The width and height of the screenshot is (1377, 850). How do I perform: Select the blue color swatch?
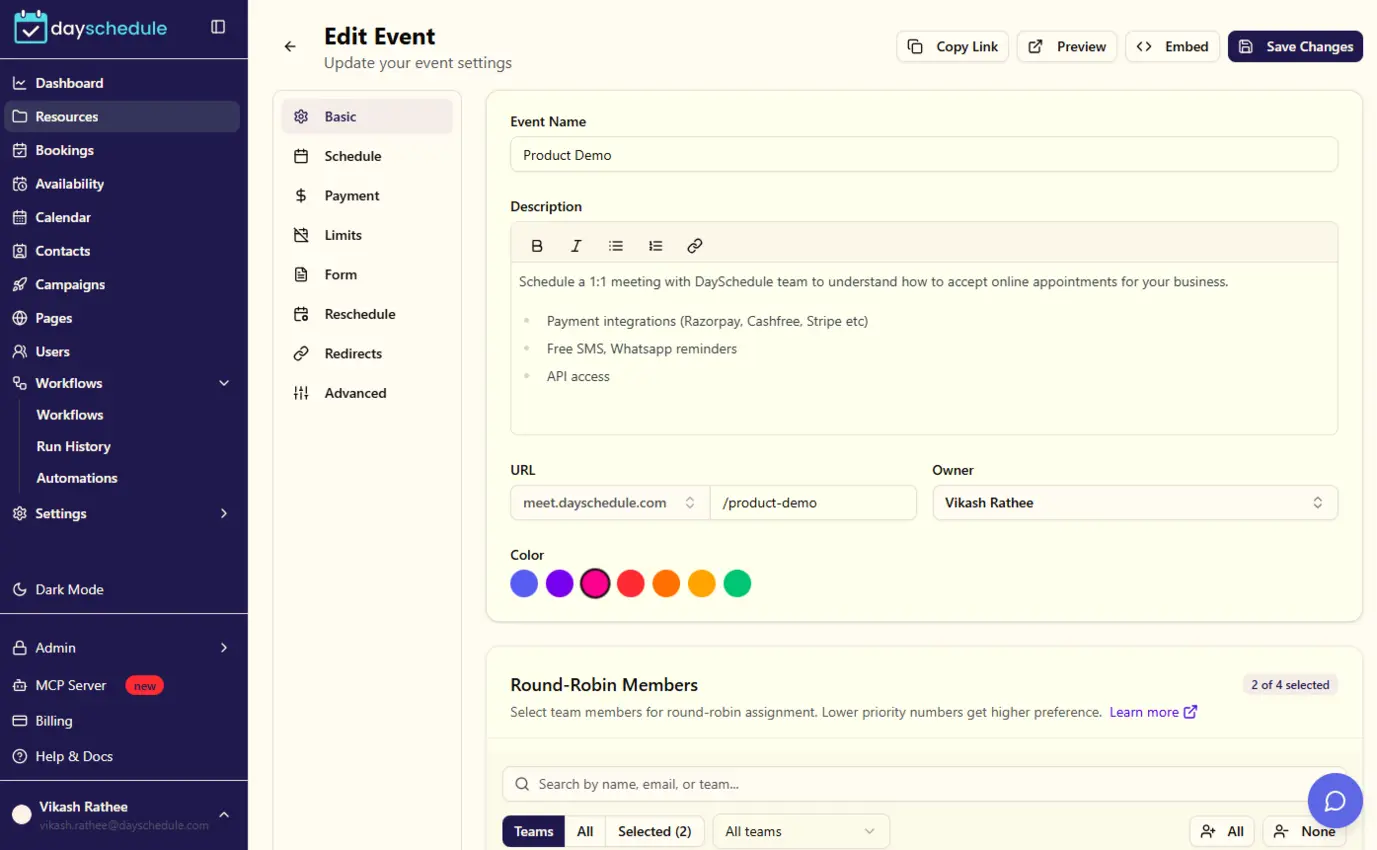tap(524, 583)
